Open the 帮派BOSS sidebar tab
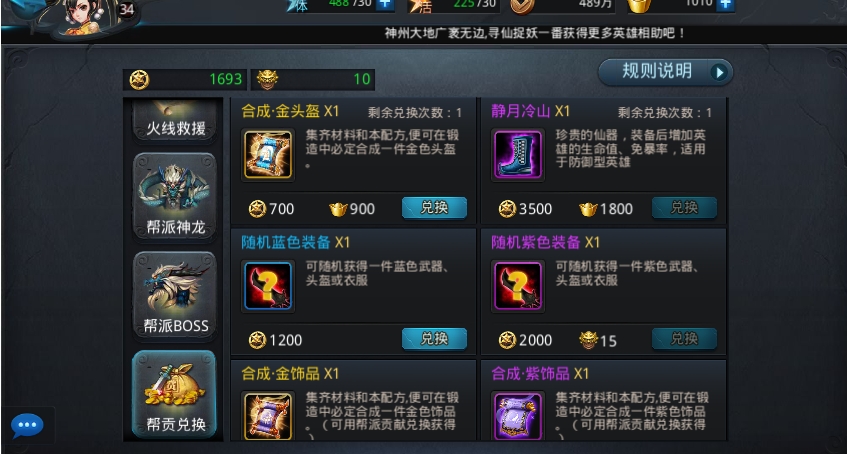The image size is (847, 454). coord(175,295)
